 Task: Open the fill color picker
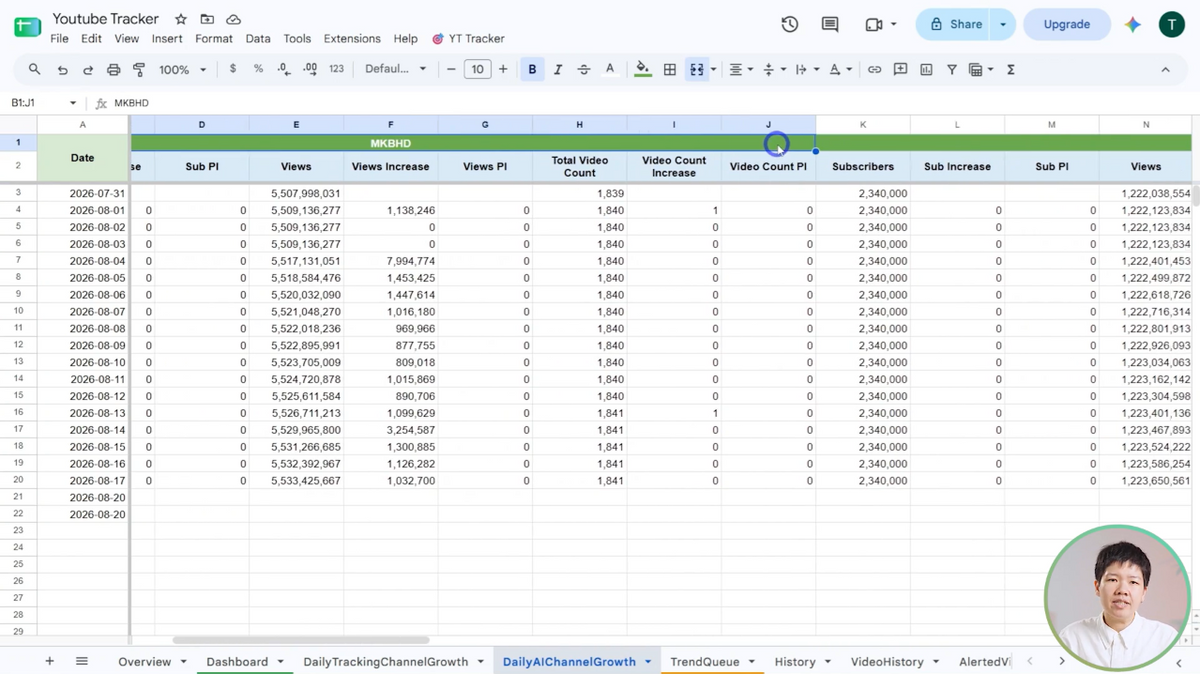(643, 69)
